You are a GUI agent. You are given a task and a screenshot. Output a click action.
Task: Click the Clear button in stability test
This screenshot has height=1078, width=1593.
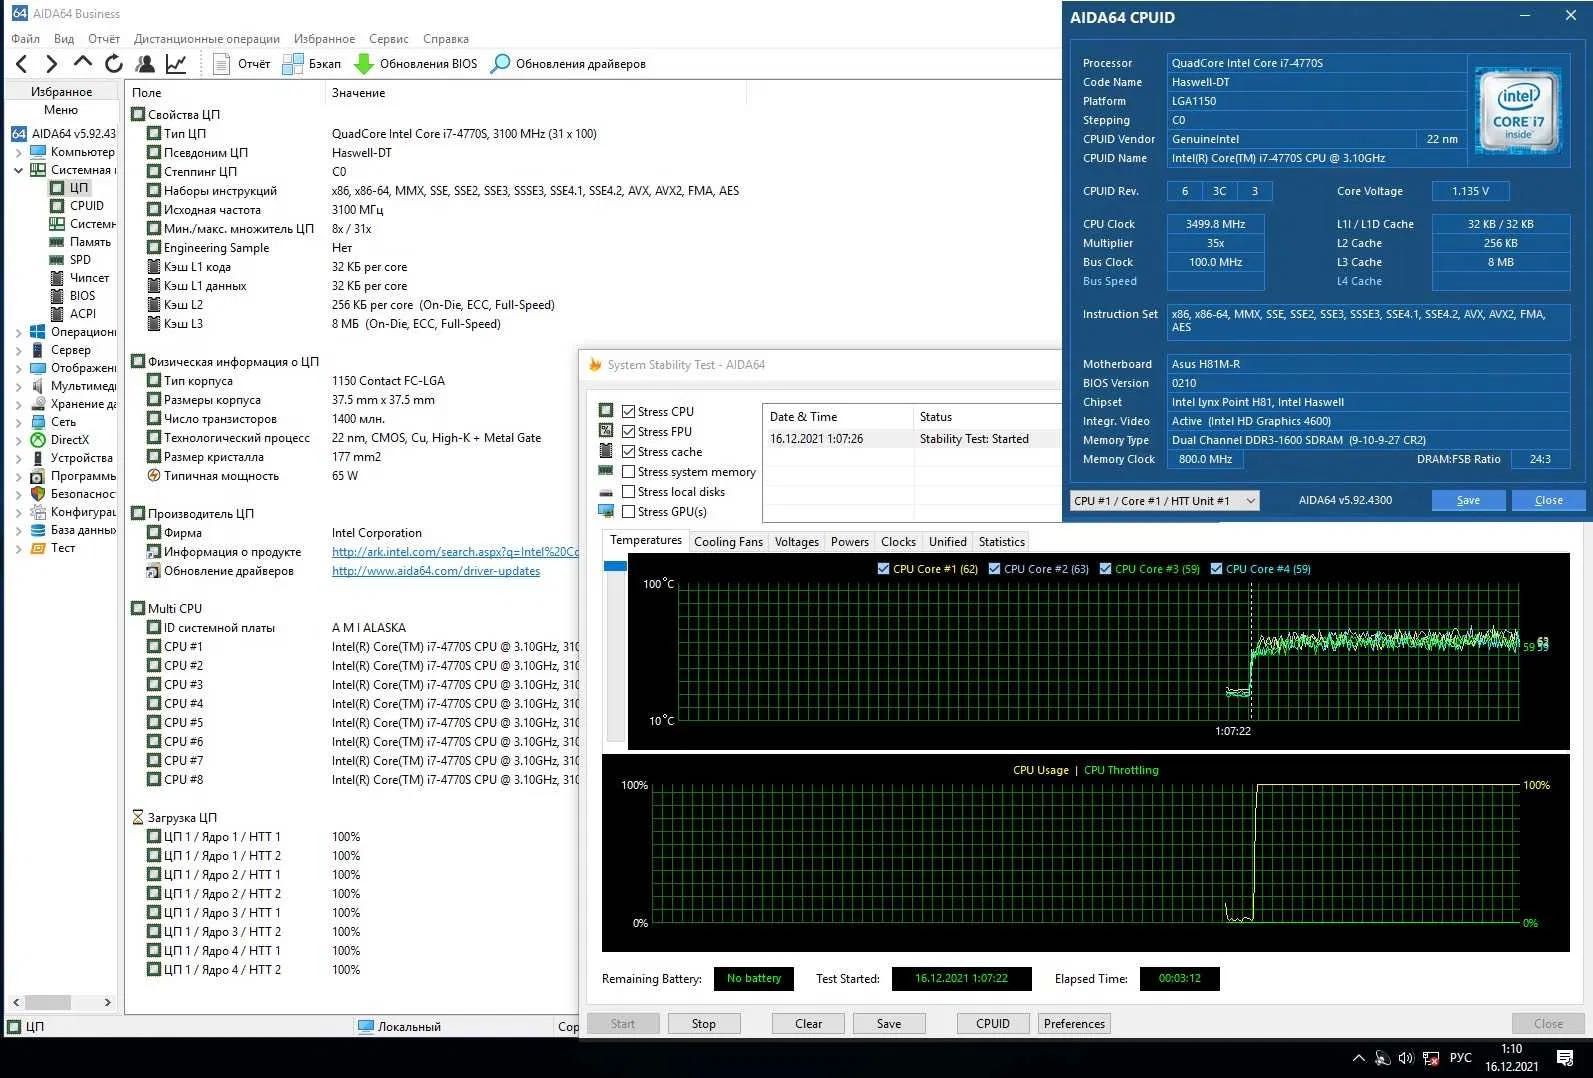[x=808, y=1023]
